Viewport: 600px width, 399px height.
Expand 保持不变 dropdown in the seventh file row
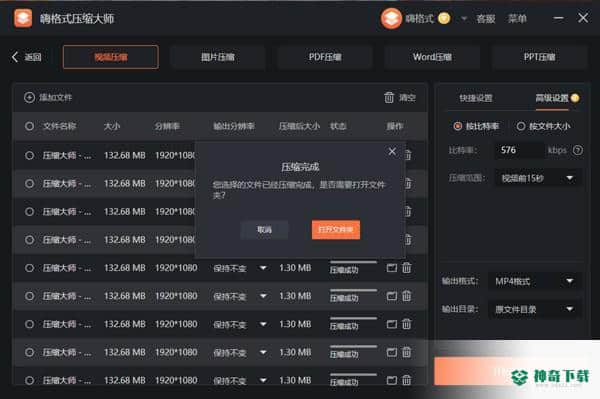pyautogui.click(x=263, y=324)
